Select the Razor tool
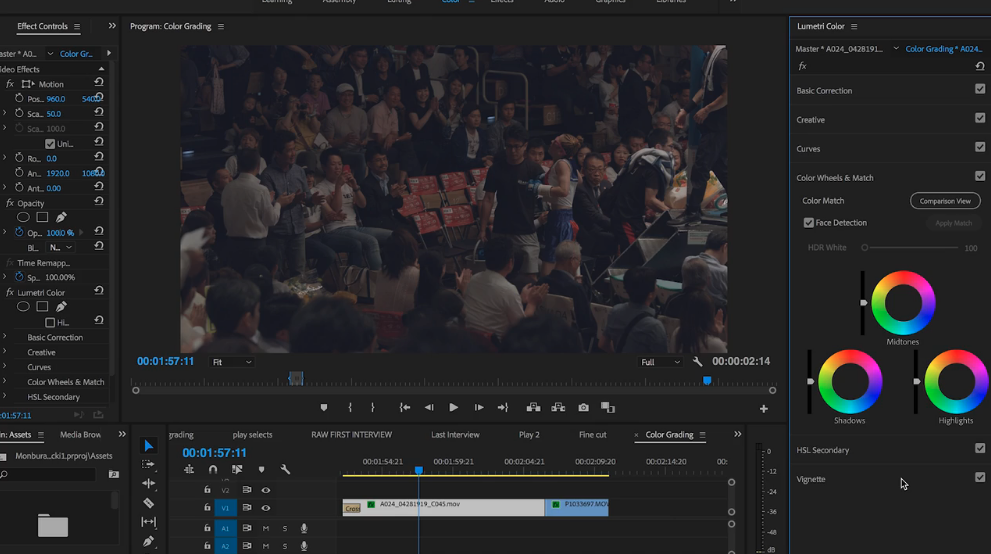 [149, 503]
